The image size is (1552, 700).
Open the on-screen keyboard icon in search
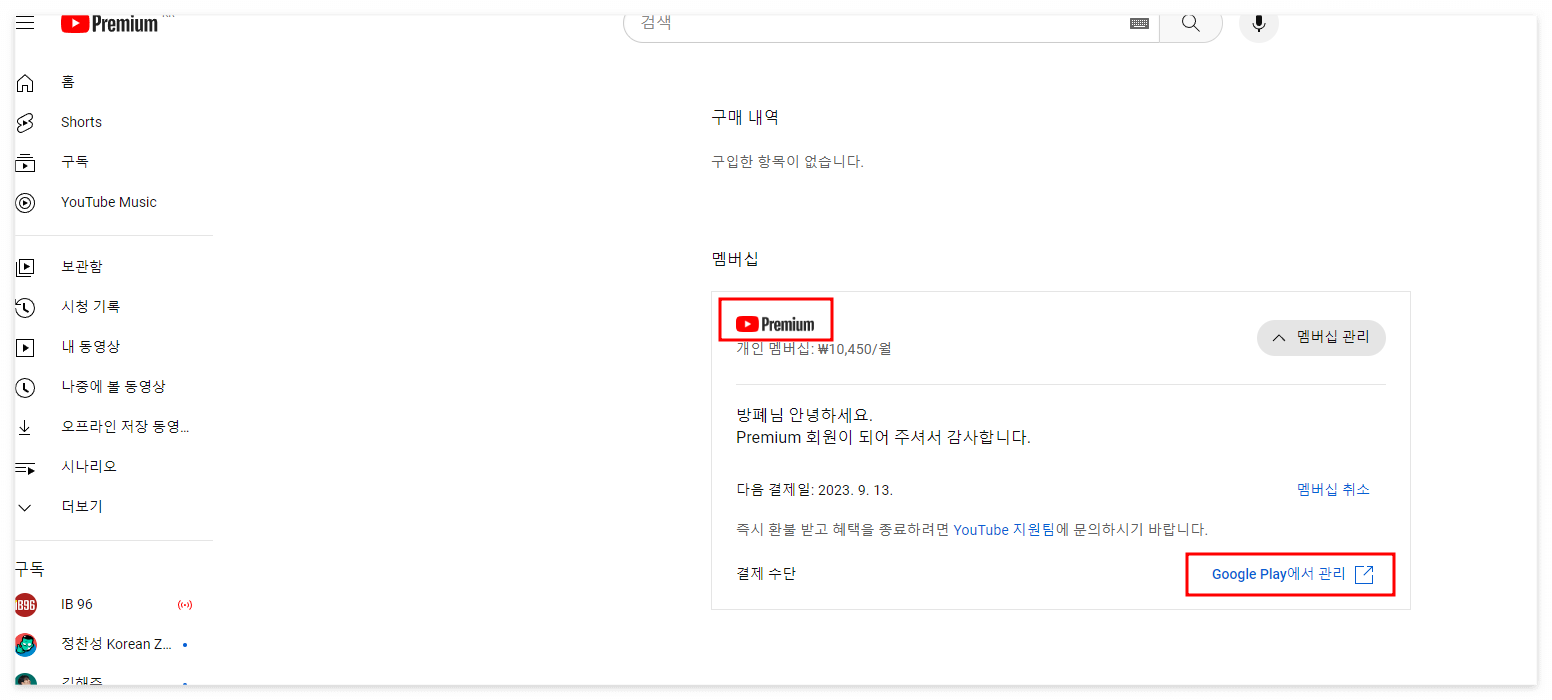(x=1139, y=23)
